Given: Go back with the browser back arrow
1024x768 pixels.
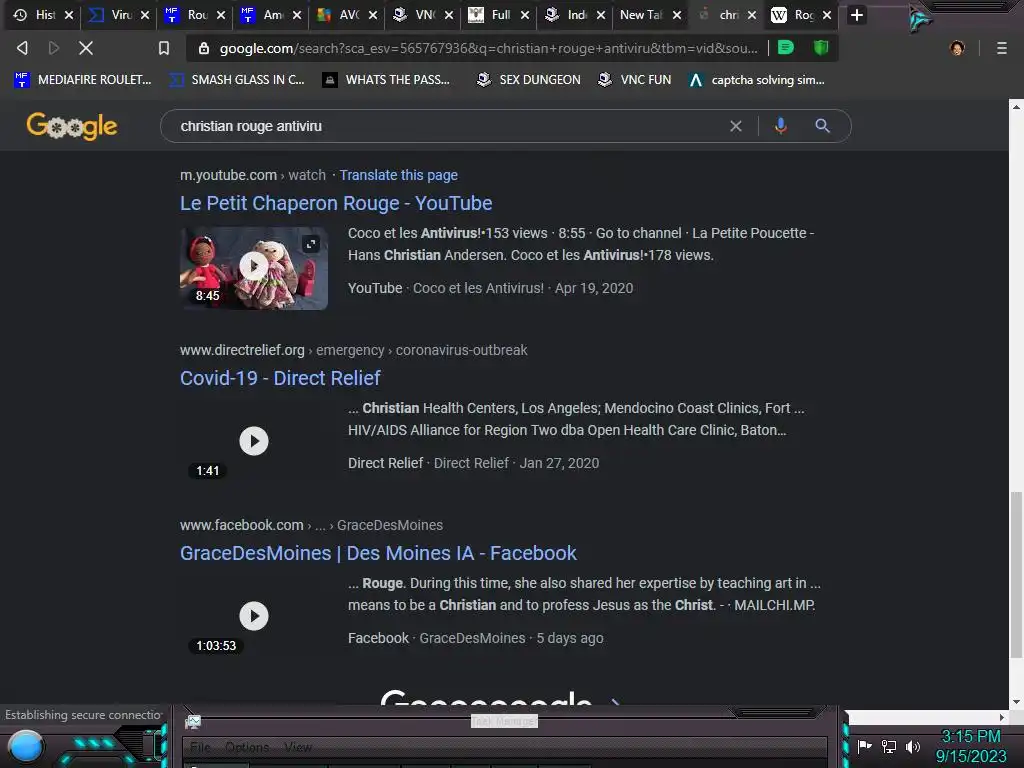Looking at the screenshot, I should point(22,48).
